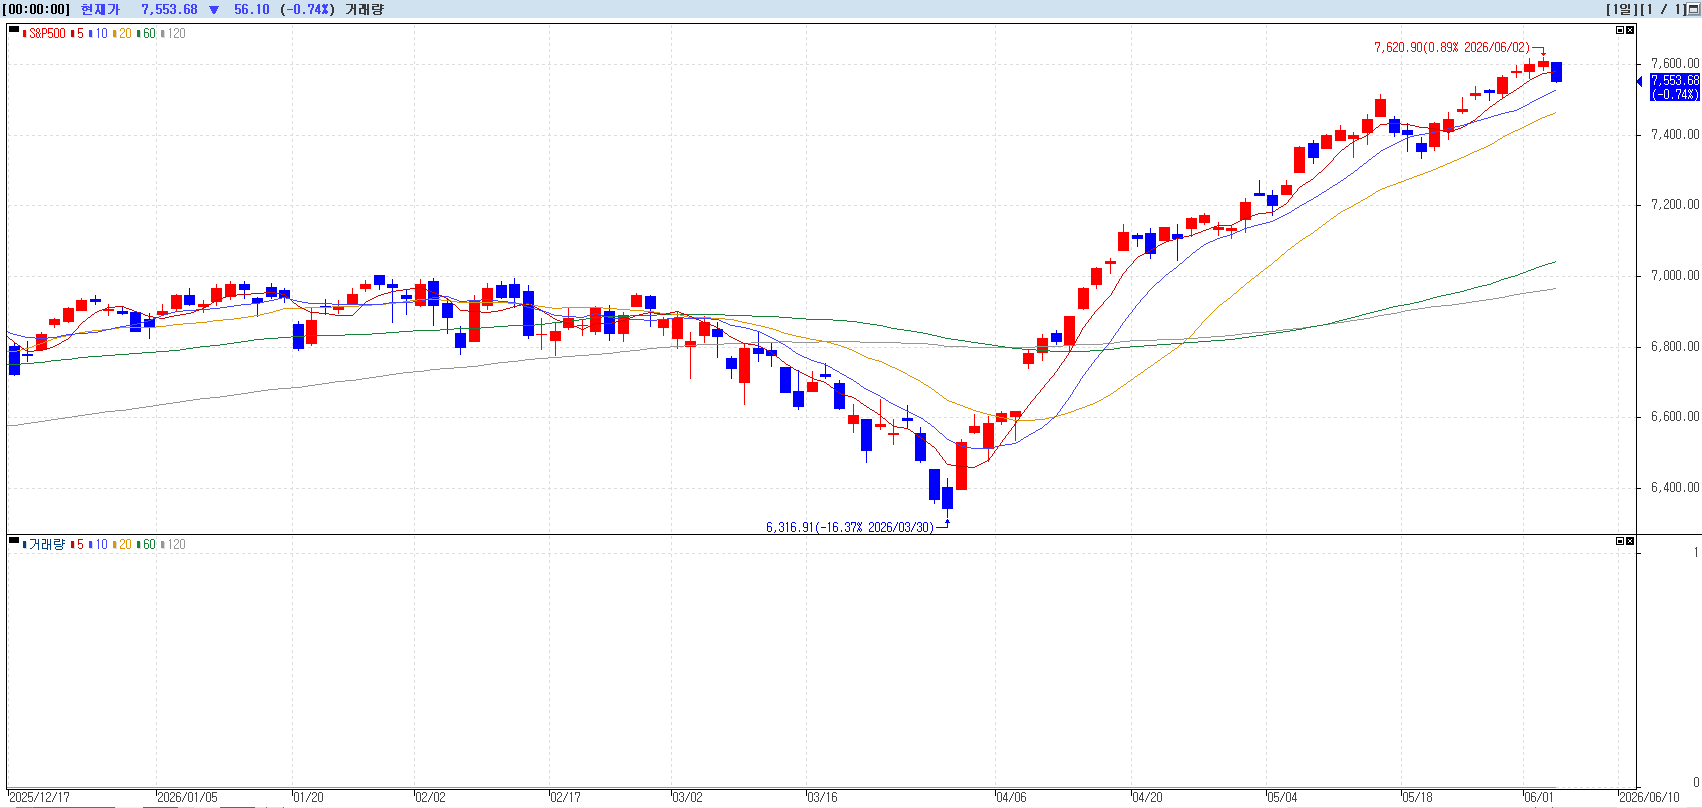Click the 2025/12/17 date label
This screenshot has height=808, width=1702.
coord(39,797)
